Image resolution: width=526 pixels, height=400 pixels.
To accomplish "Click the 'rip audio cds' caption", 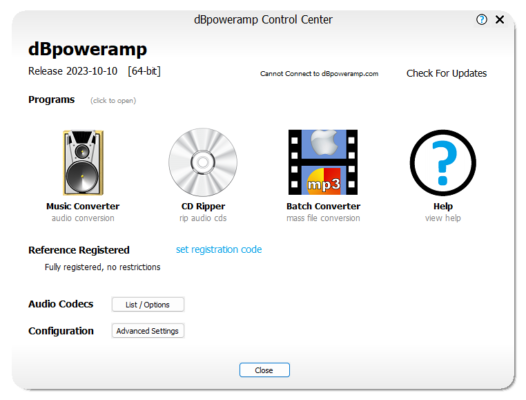I will pyautogui.click(x=203, y=218).
